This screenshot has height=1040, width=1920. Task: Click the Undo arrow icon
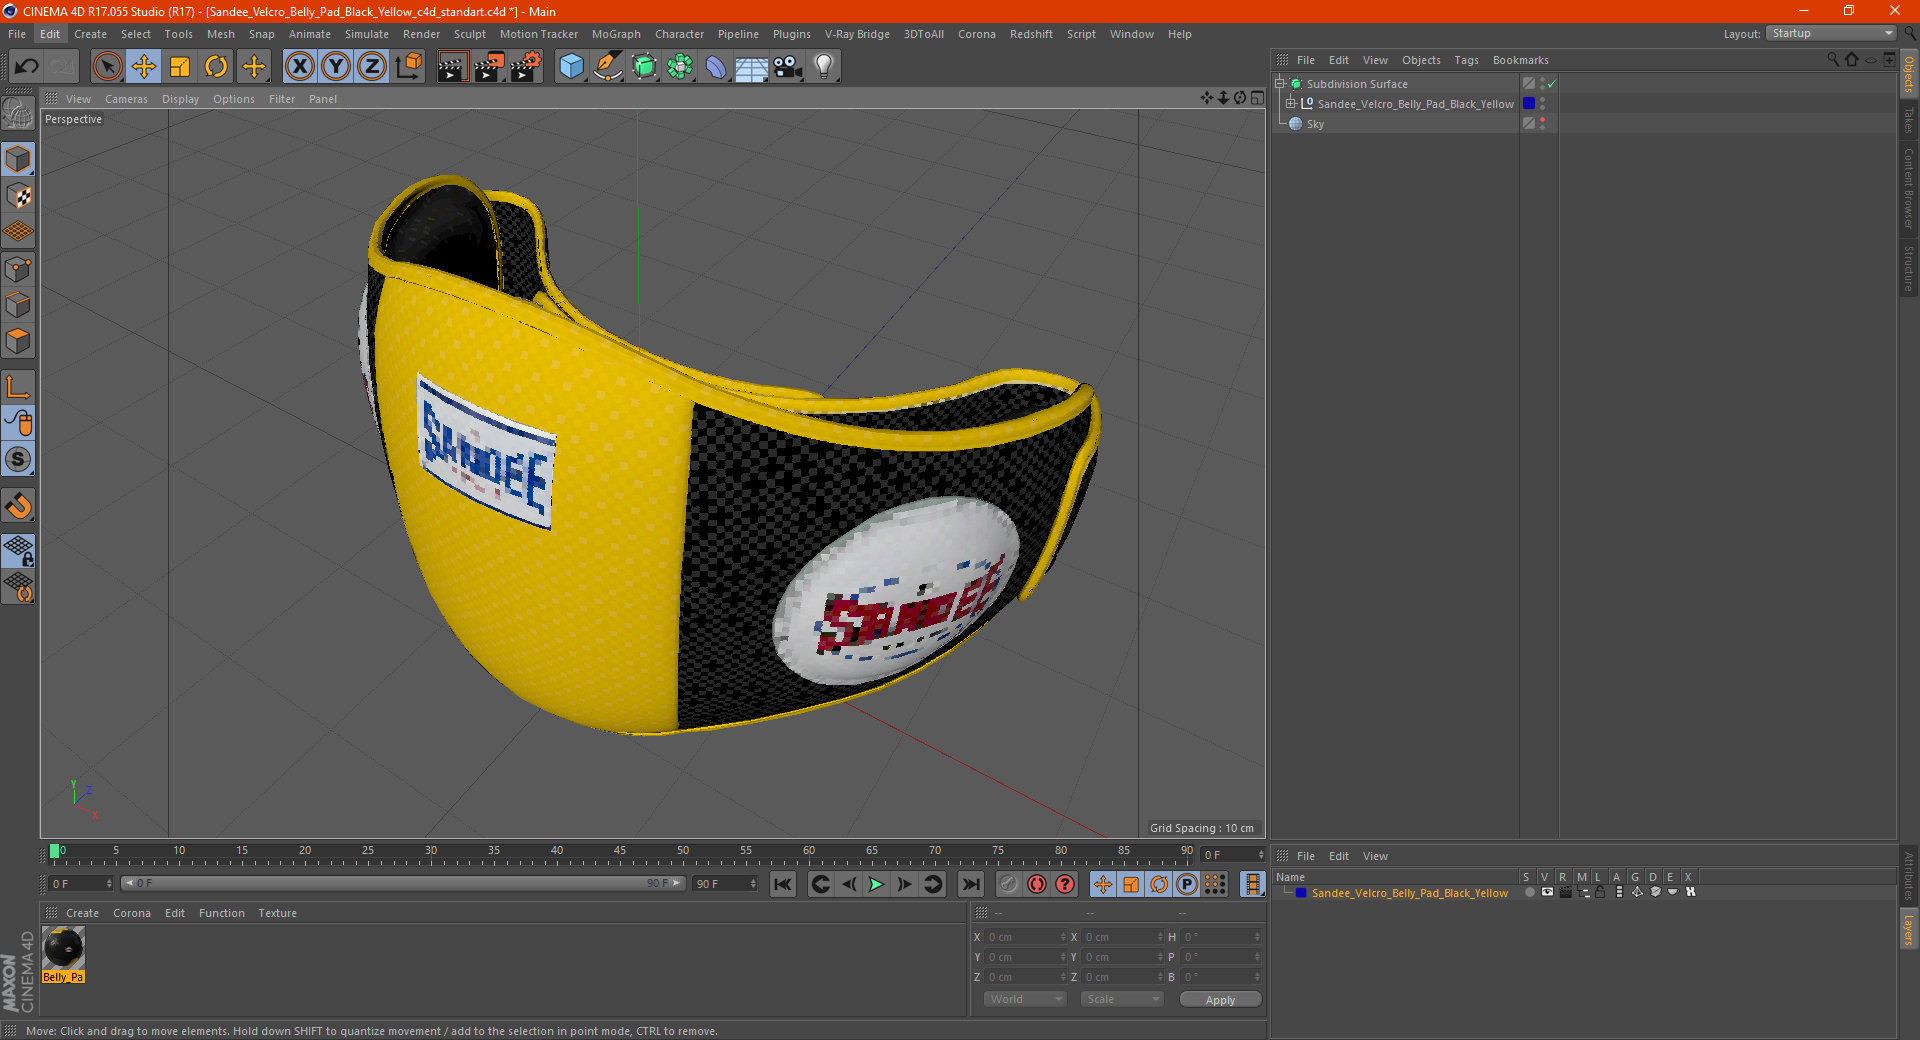coord(27,67)
